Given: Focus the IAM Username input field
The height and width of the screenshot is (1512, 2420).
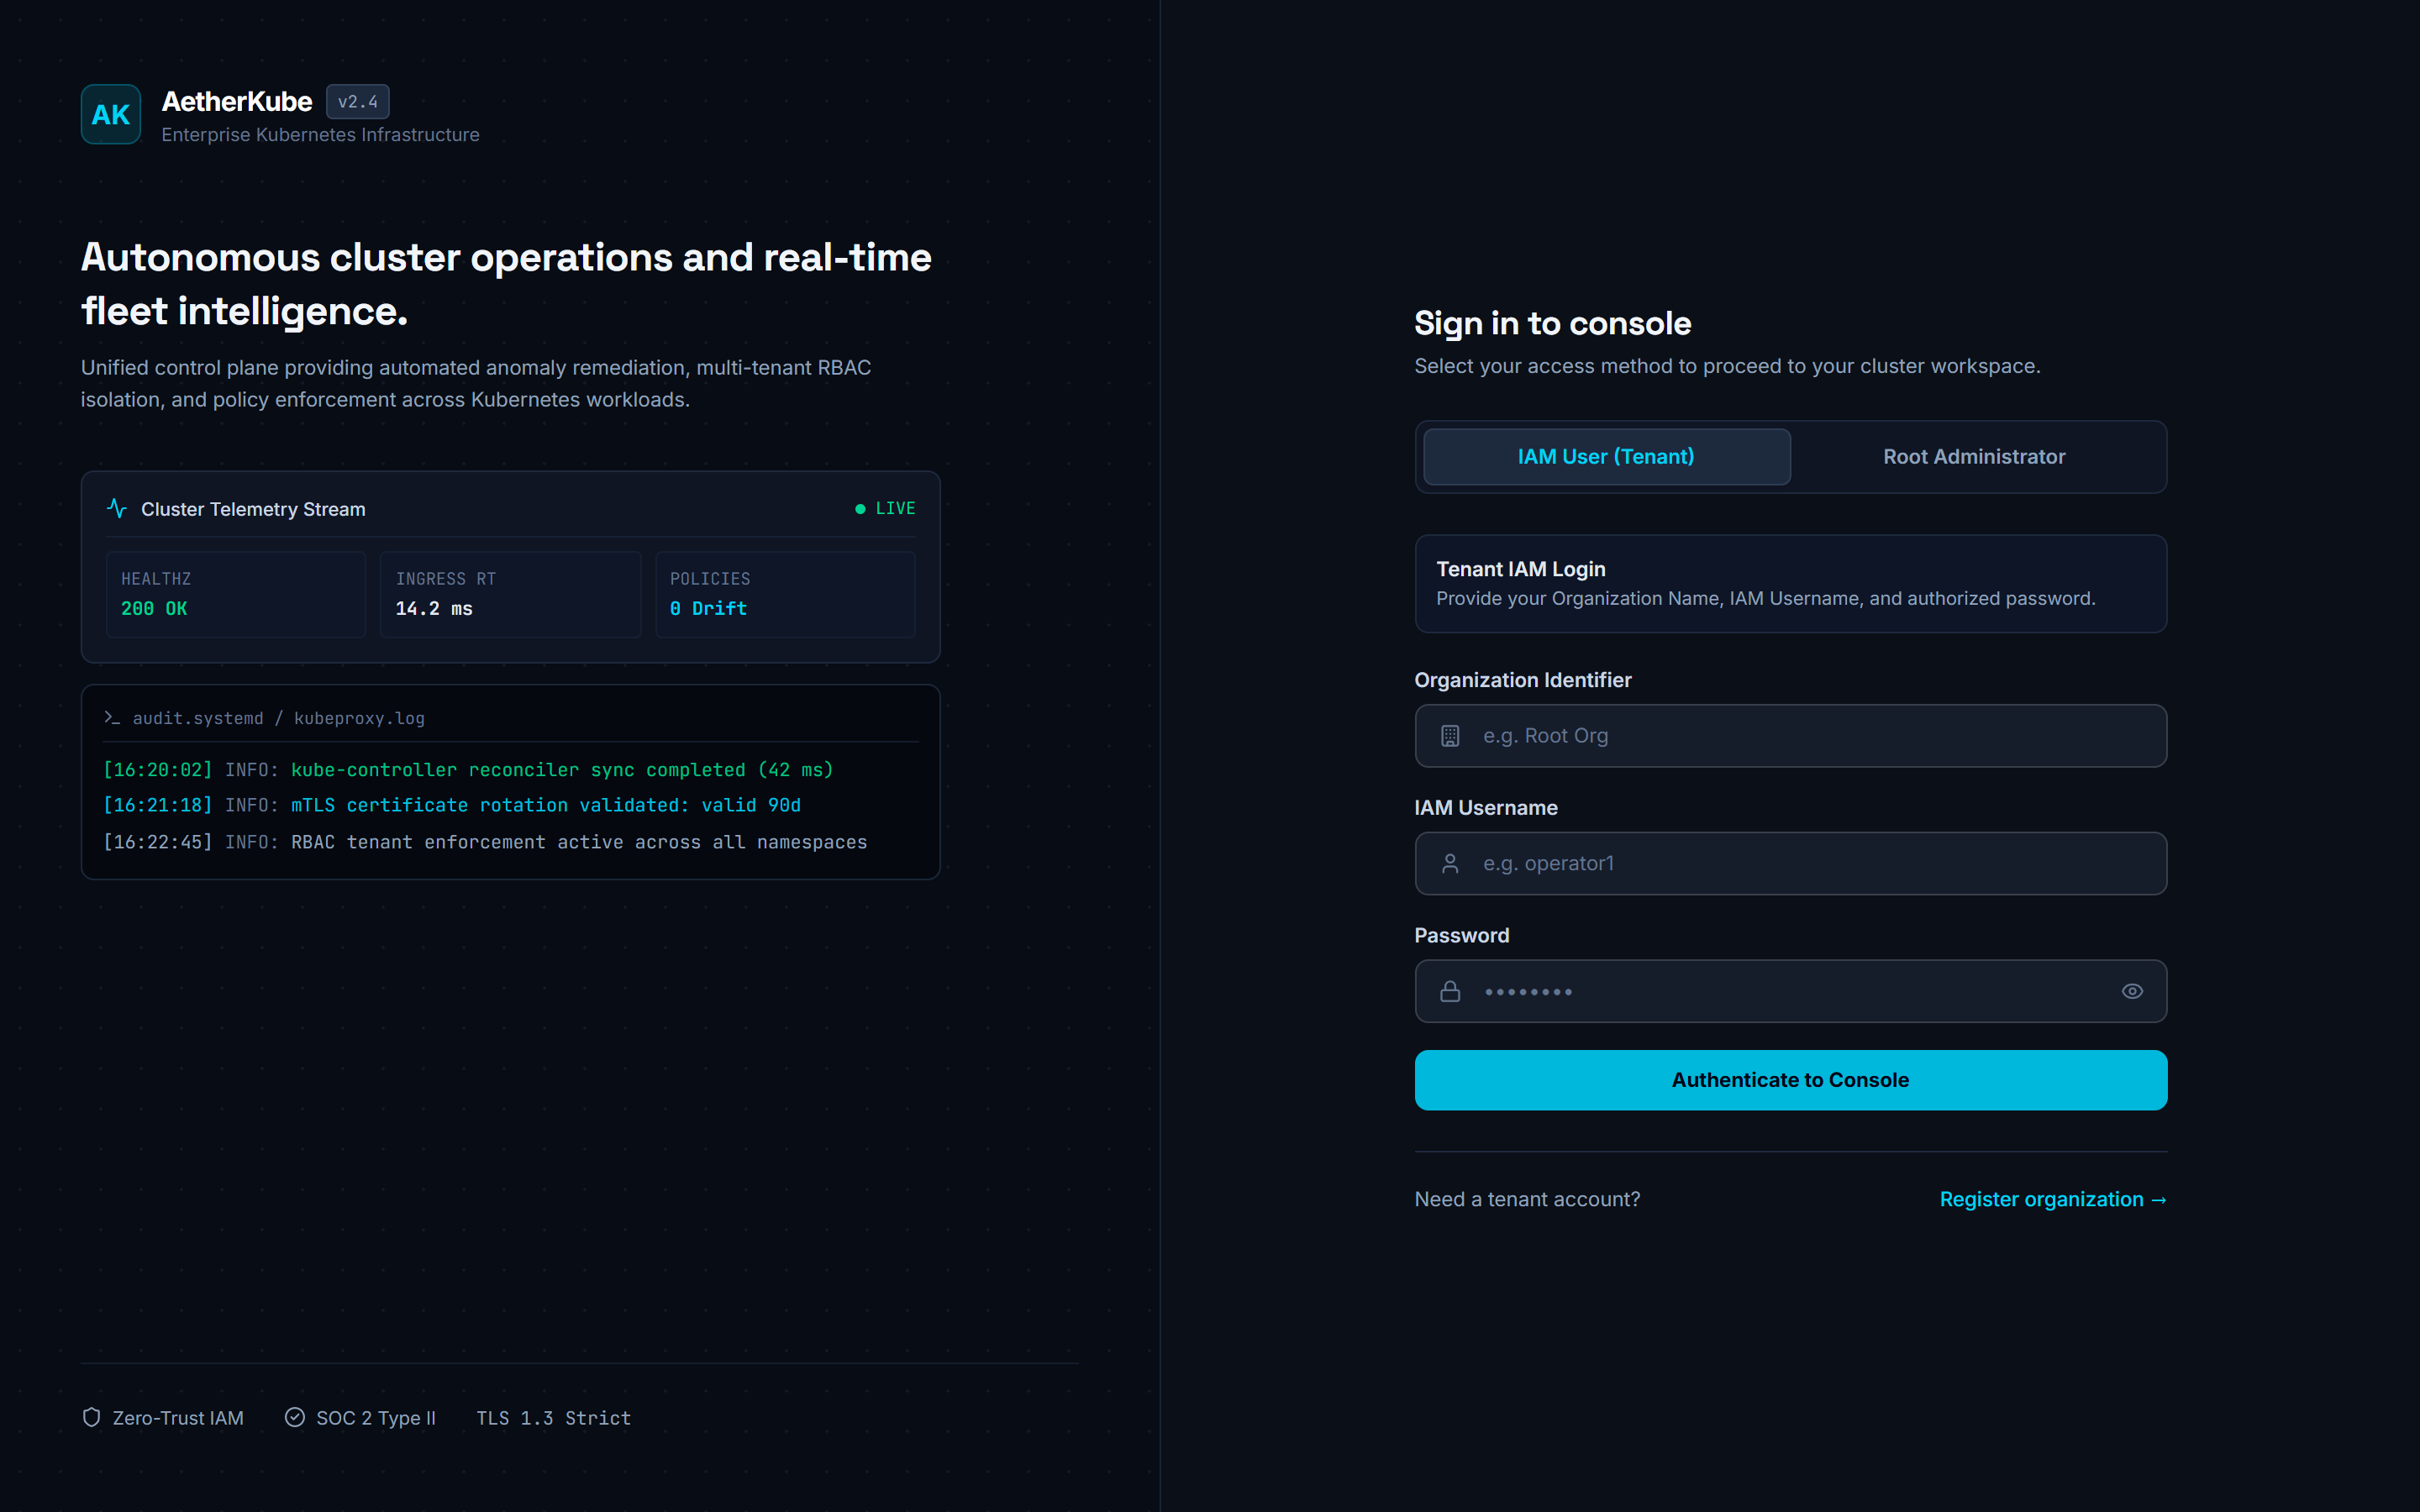Looking at the screenshot, I should 1790,864.
